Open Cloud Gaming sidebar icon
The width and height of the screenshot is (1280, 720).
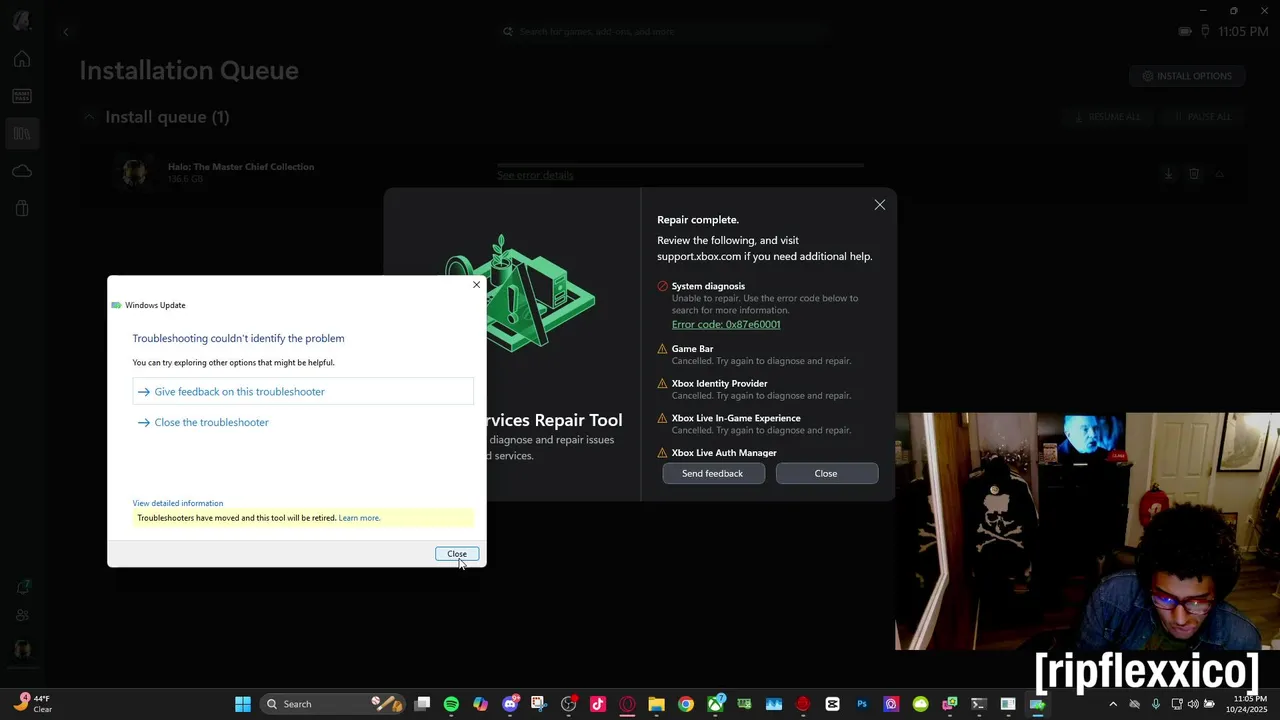point(22,171)
